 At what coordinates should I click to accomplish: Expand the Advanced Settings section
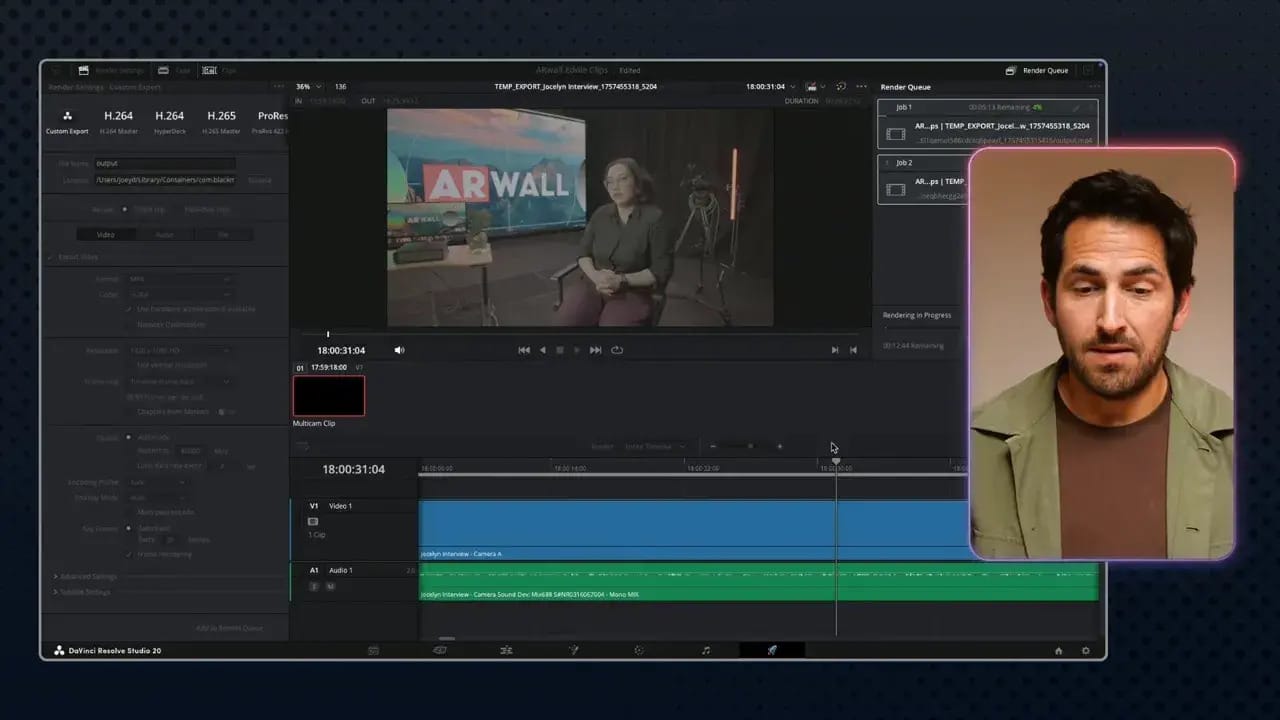pos(86,576)
